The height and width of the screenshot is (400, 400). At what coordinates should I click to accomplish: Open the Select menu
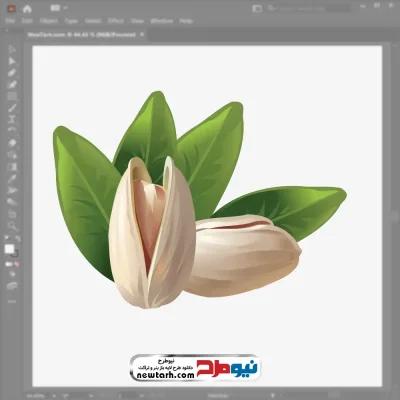click(x=93, y=21)
